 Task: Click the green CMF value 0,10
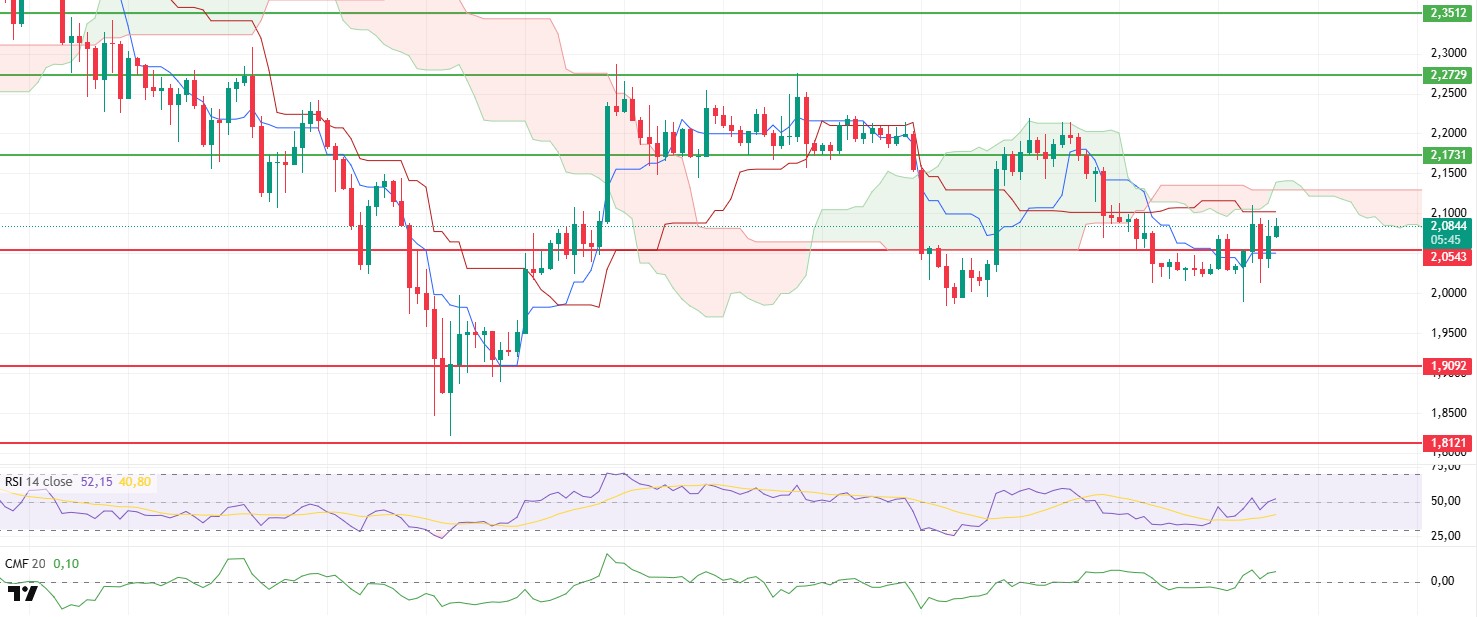pyautogui.click(x=66, y=563)
